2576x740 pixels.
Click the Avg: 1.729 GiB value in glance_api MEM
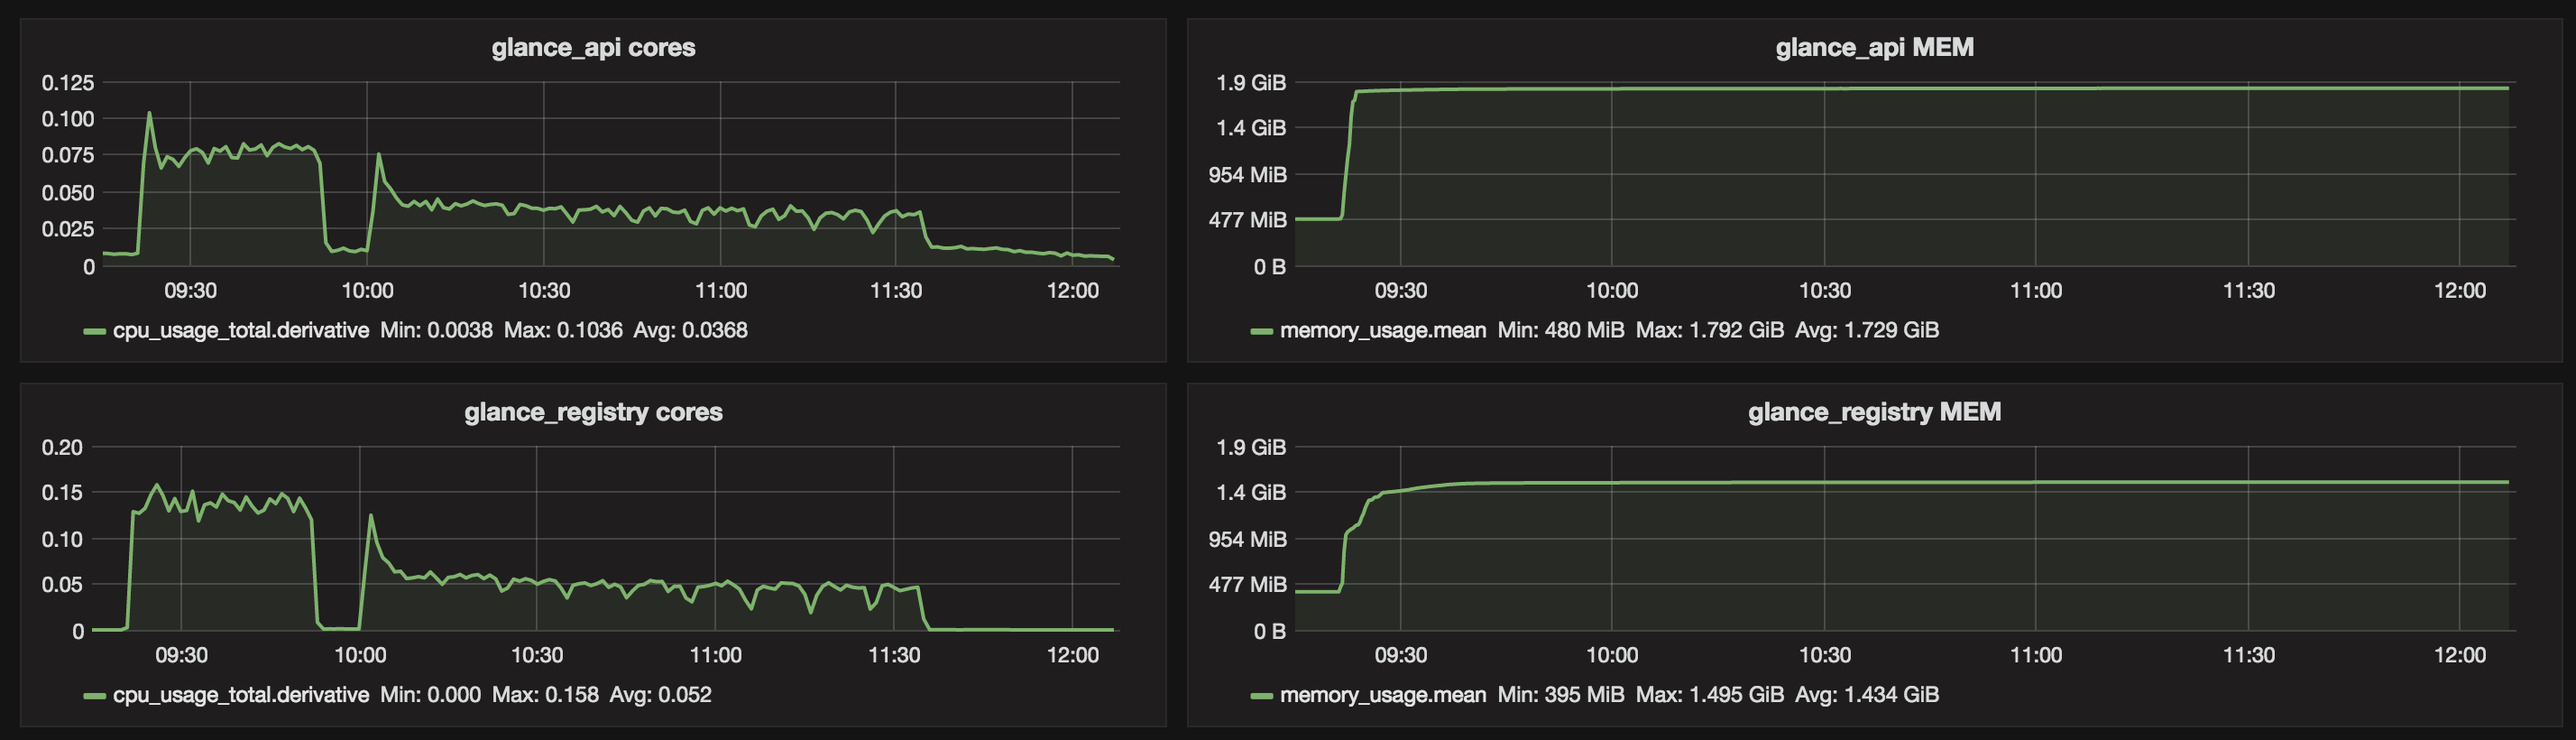point(1867,330)
